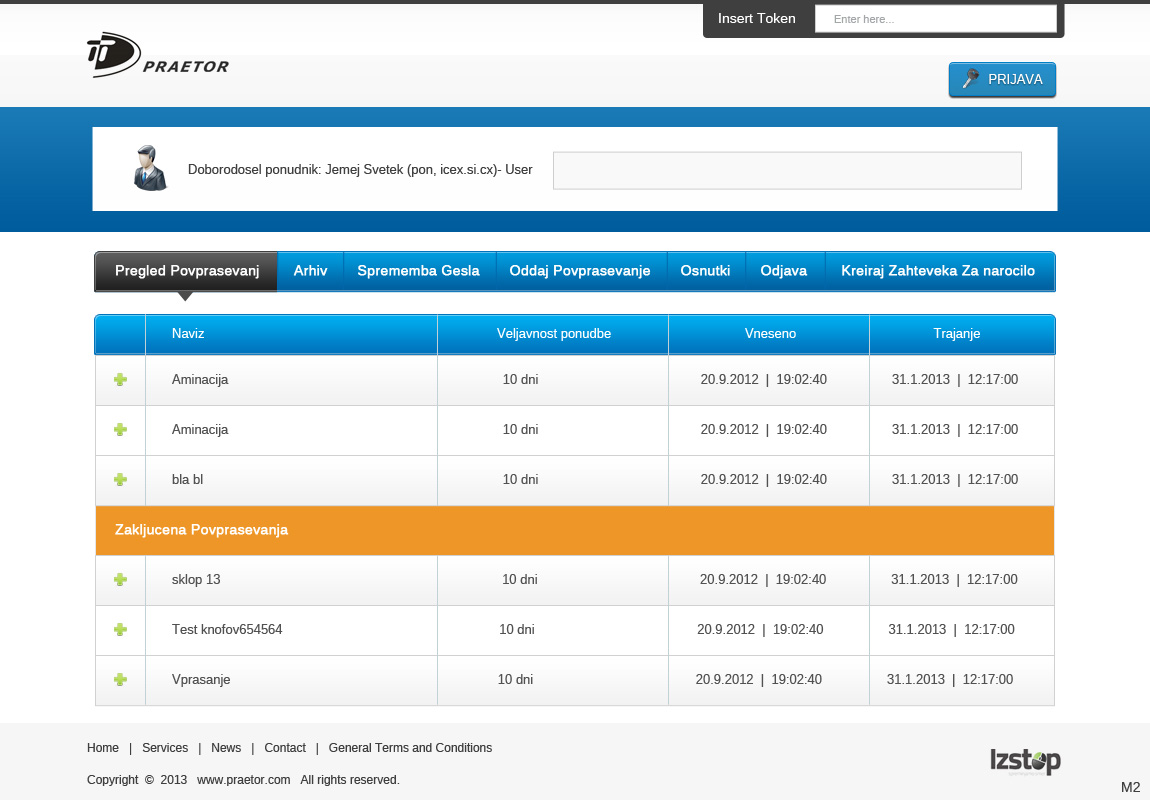Switch to the Arhiv tab
The width and height of the screenshot is (1150, 800).
pyautogui.click(x=310, y=271)
